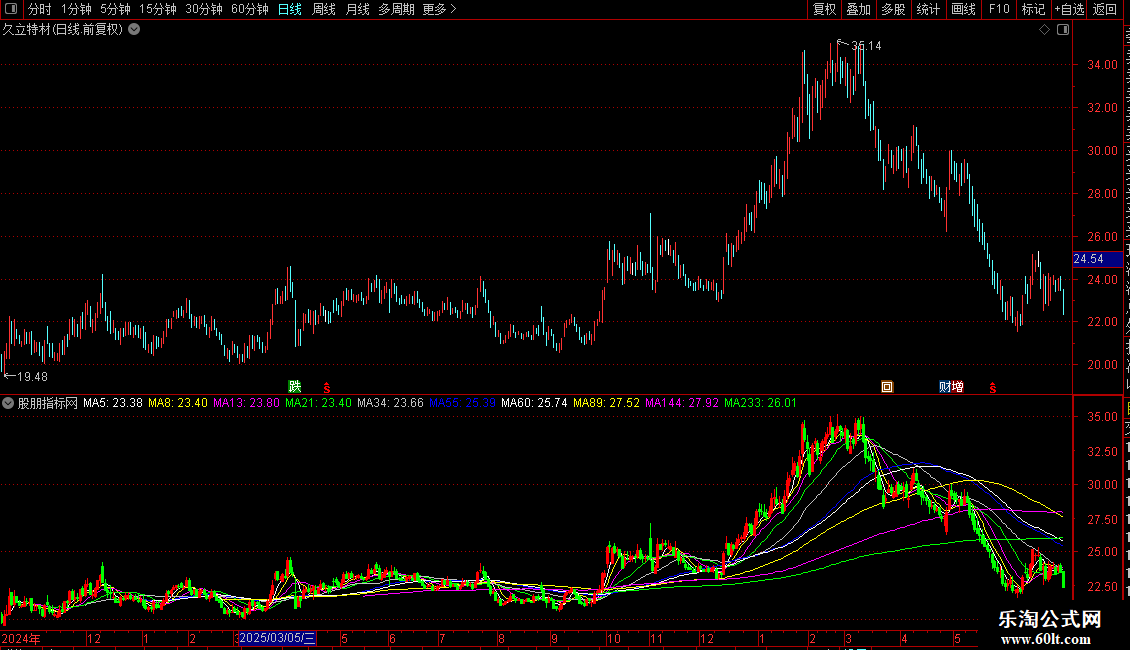Open F10 company info
Viewport: 1130px width, 650px height.
[999, 9]
